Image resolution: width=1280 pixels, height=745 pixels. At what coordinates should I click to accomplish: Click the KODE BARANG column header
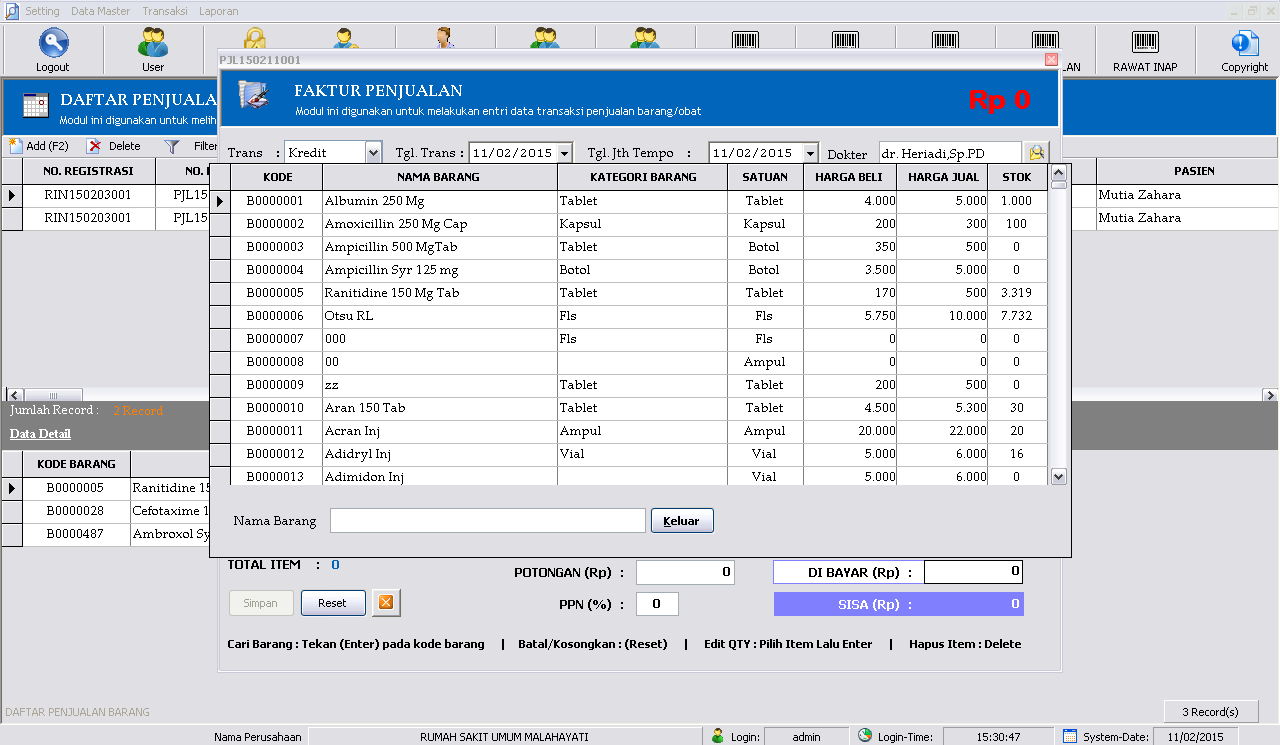76,464
